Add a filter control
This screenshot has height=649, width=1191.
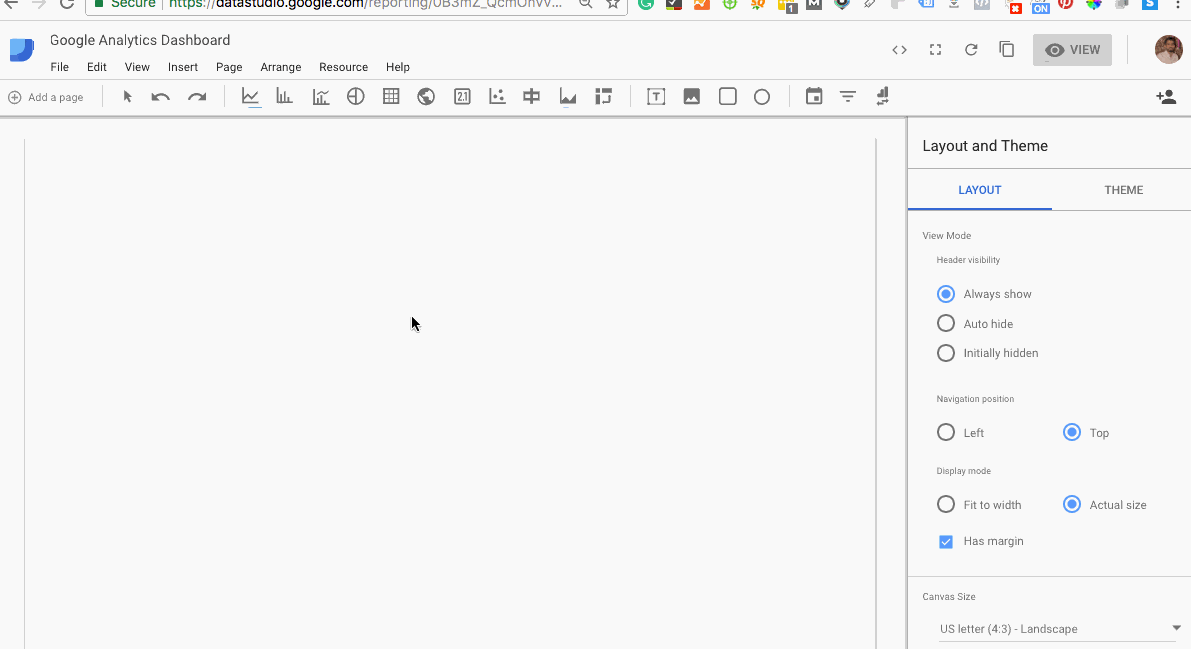[x=847, y=96]
